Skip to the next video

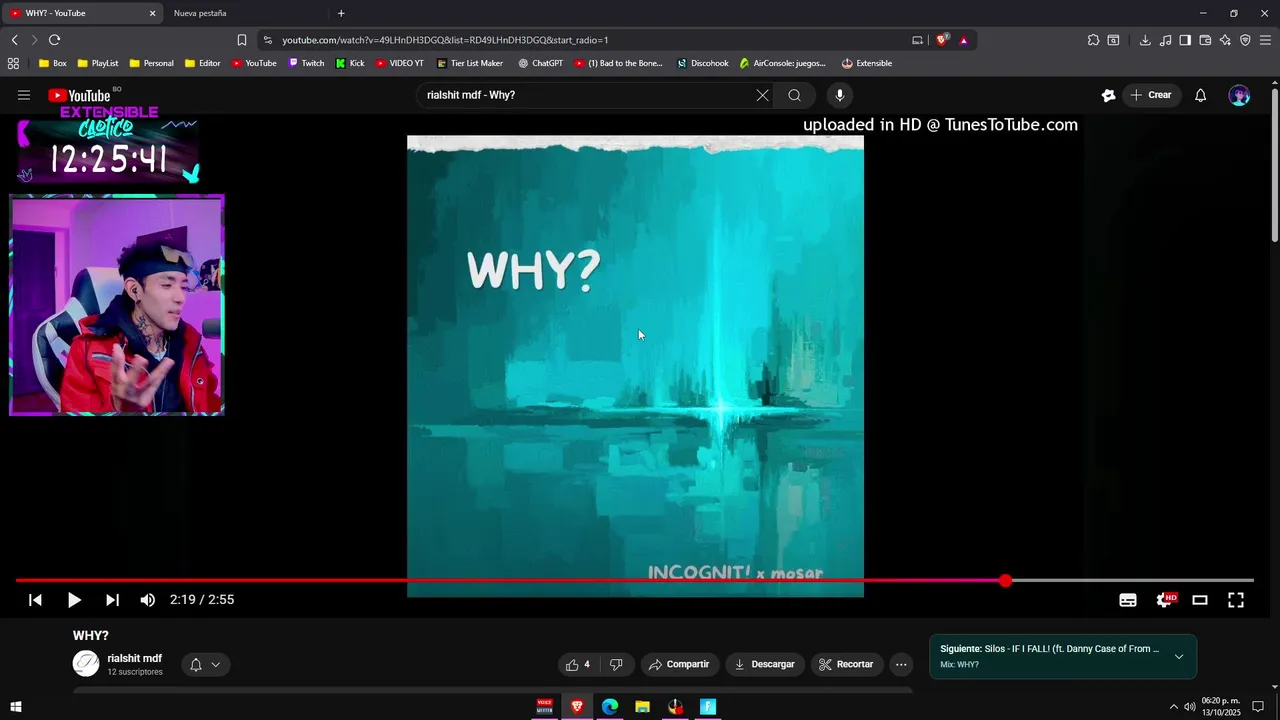tap(112, 600)
